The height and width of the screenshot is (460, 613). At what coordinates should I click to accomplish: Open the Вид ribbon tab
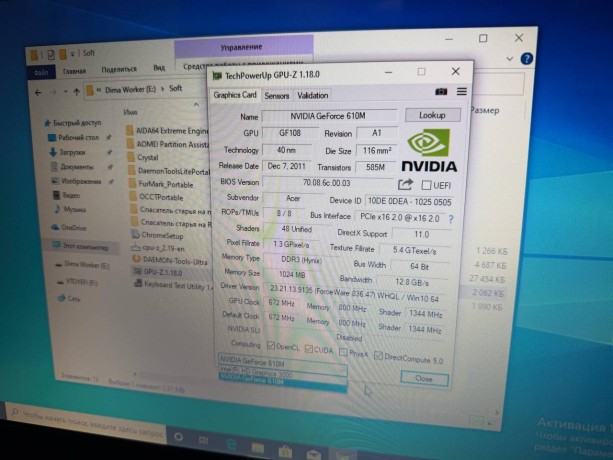pyautogui.click(x=159, y=68)
